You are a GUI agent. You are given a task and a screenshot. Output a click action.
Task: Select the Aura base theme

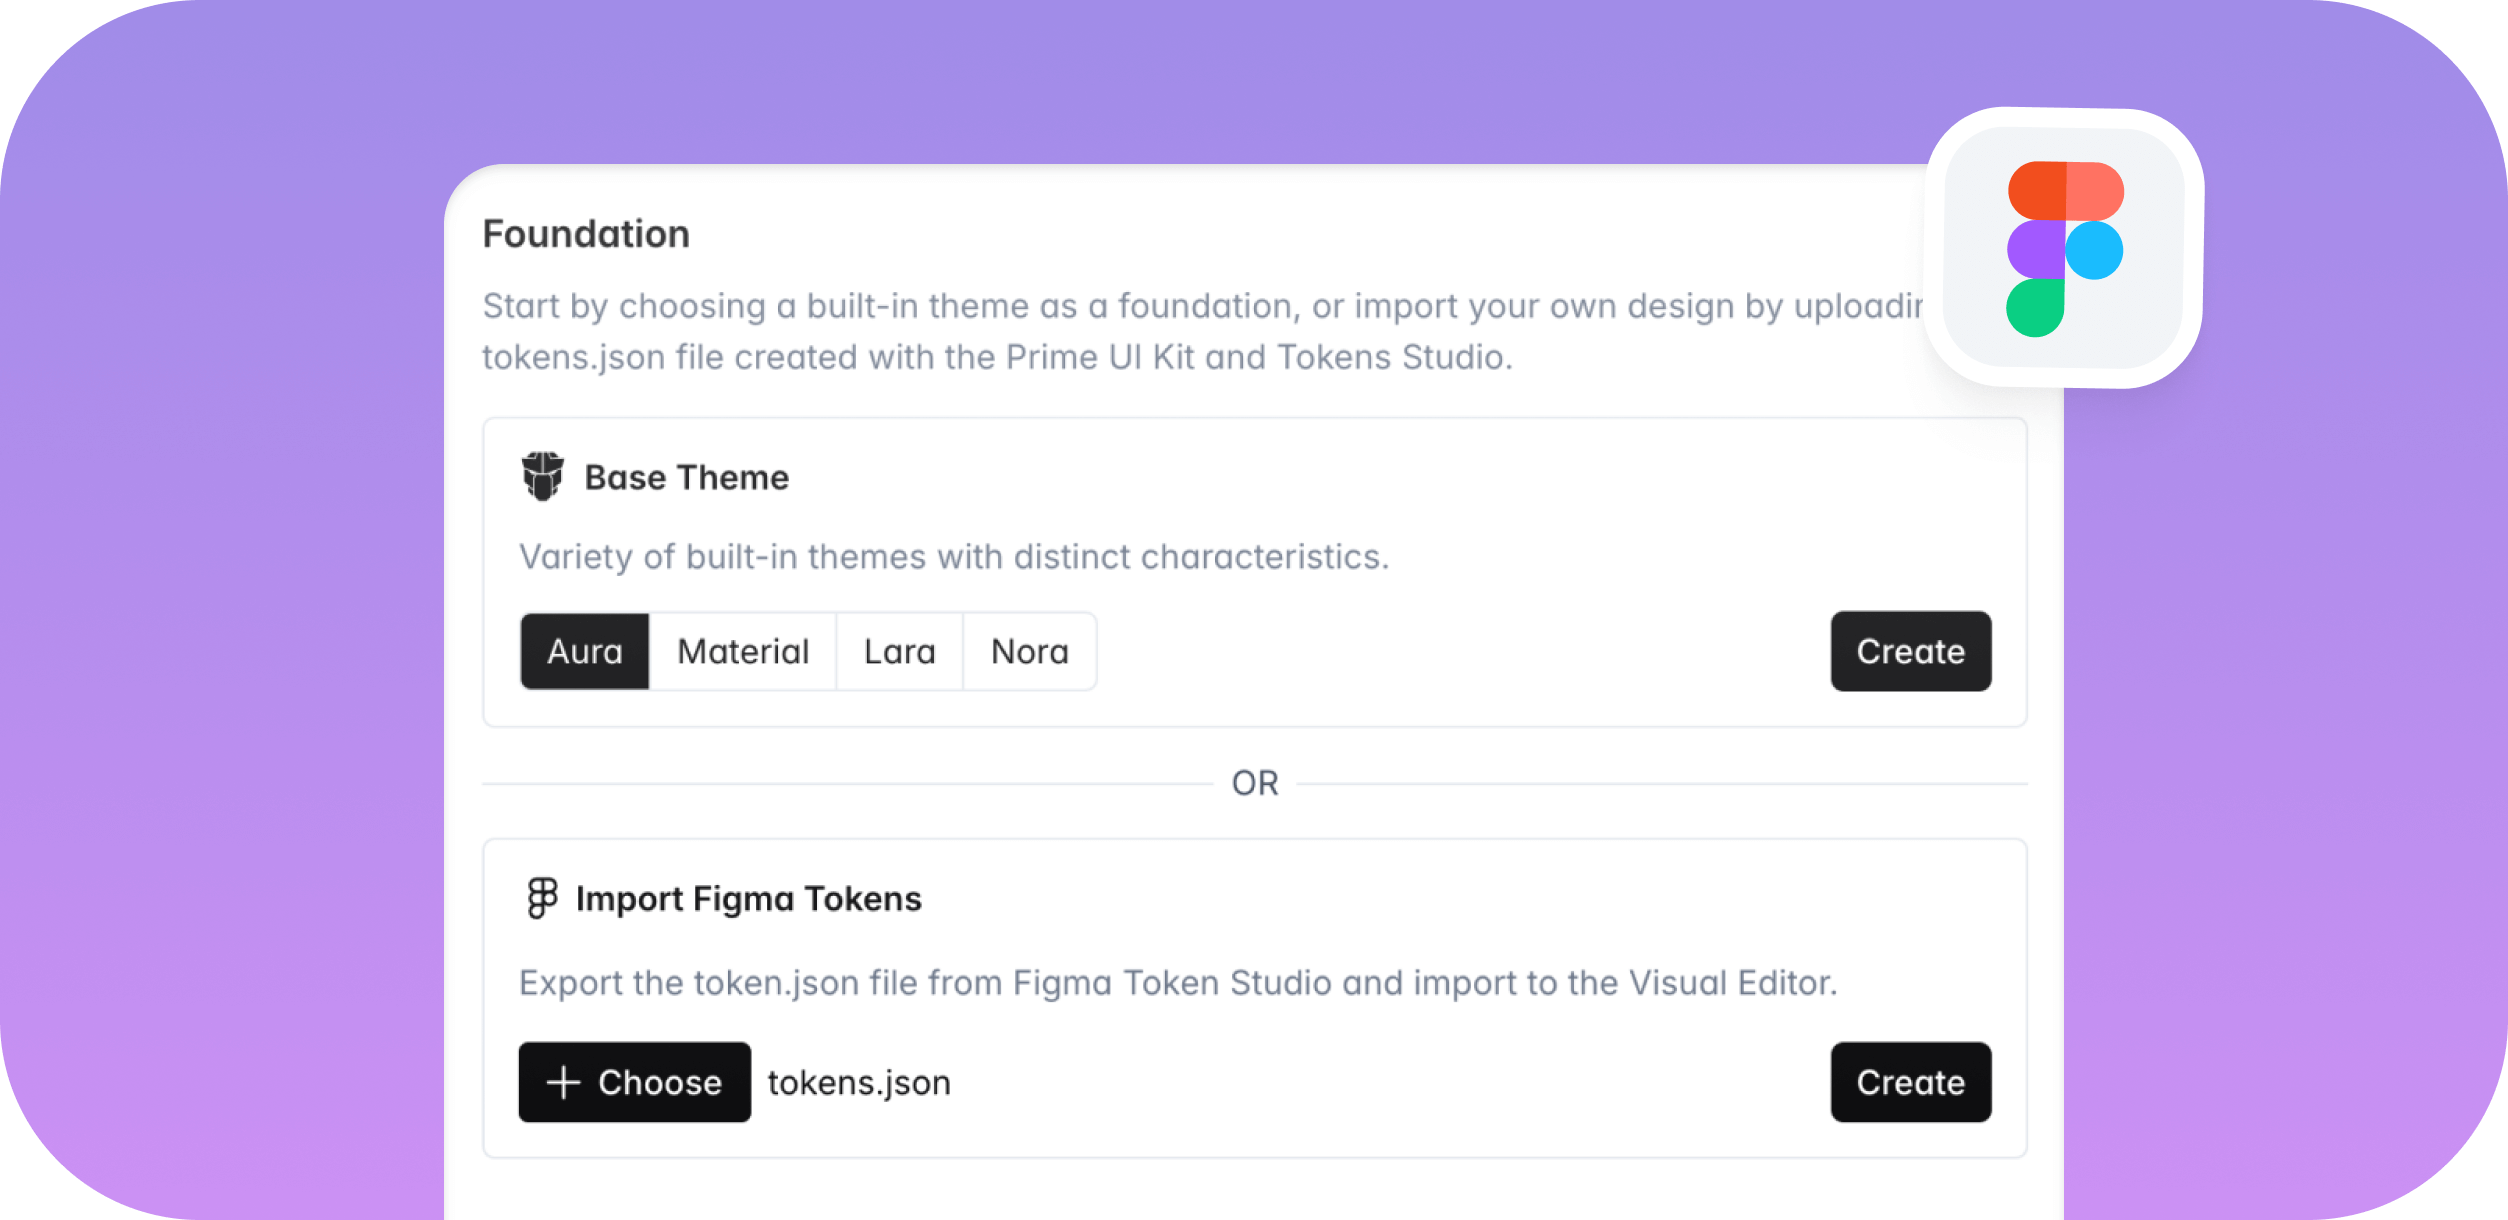pos(585,652)
